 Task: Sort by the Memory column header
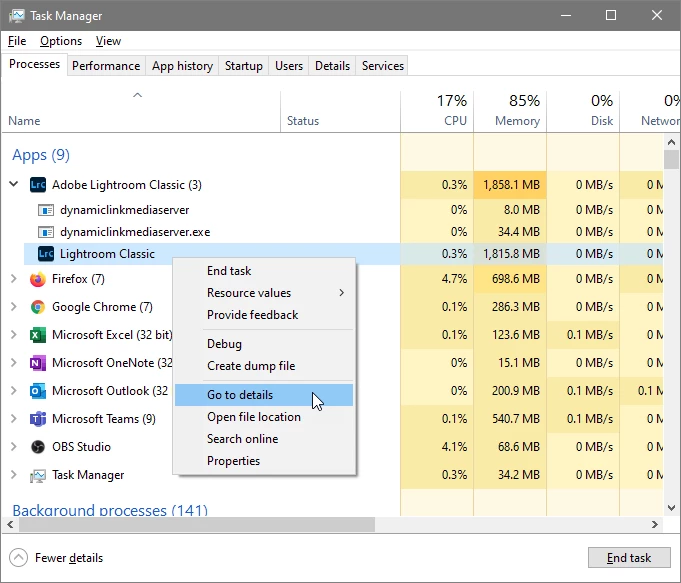coord(510,112)
